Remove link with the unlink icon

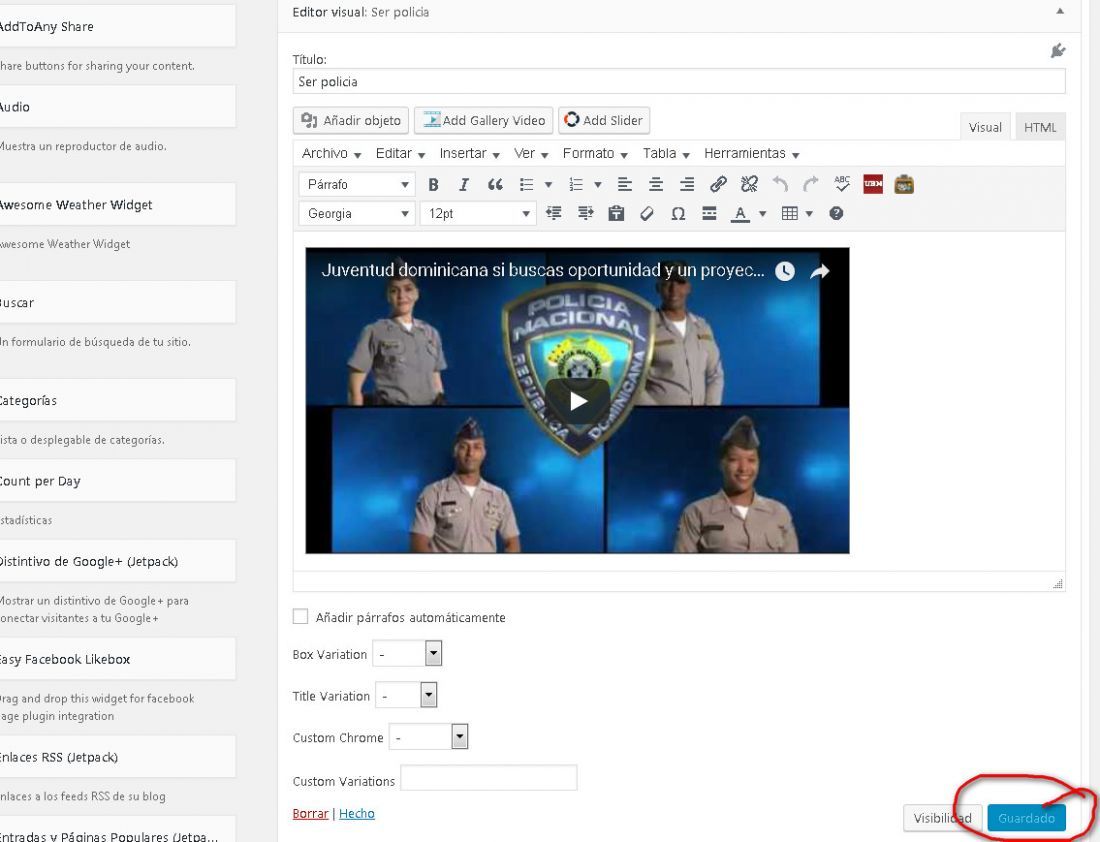pos(749,185)
